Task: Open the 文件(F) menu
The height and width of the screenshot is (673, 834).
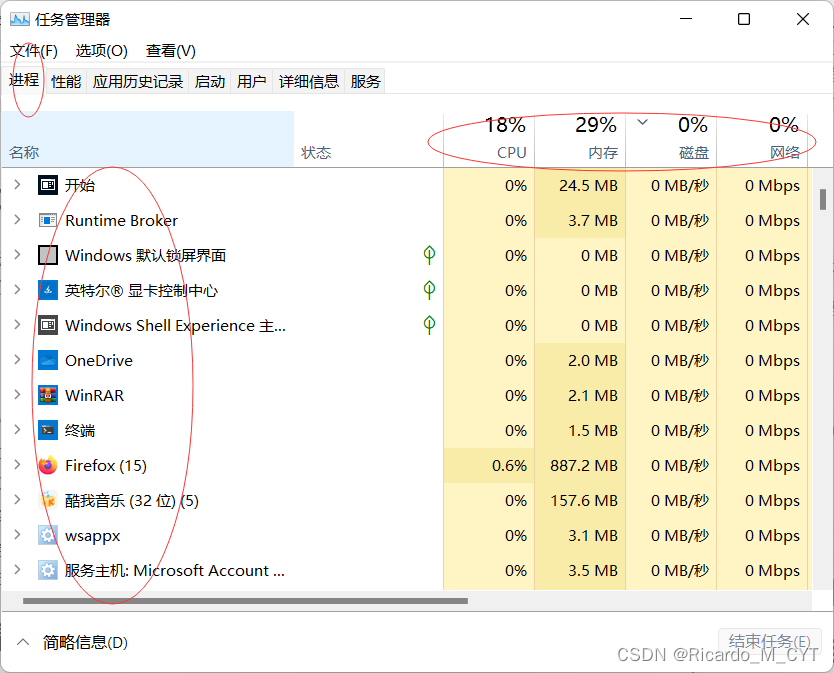Action: (34, 51)
